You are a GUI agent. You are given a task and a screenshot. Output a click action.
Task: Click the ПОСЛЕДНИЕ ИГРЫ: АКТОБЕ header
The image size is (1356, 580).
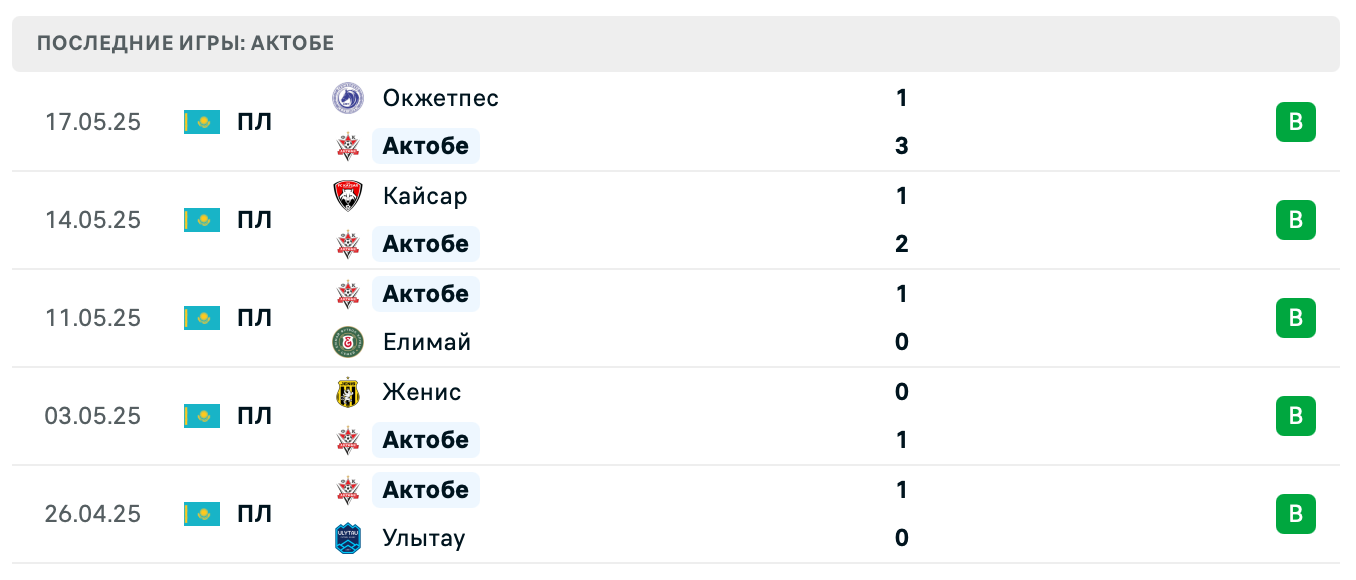click(186, 43)
